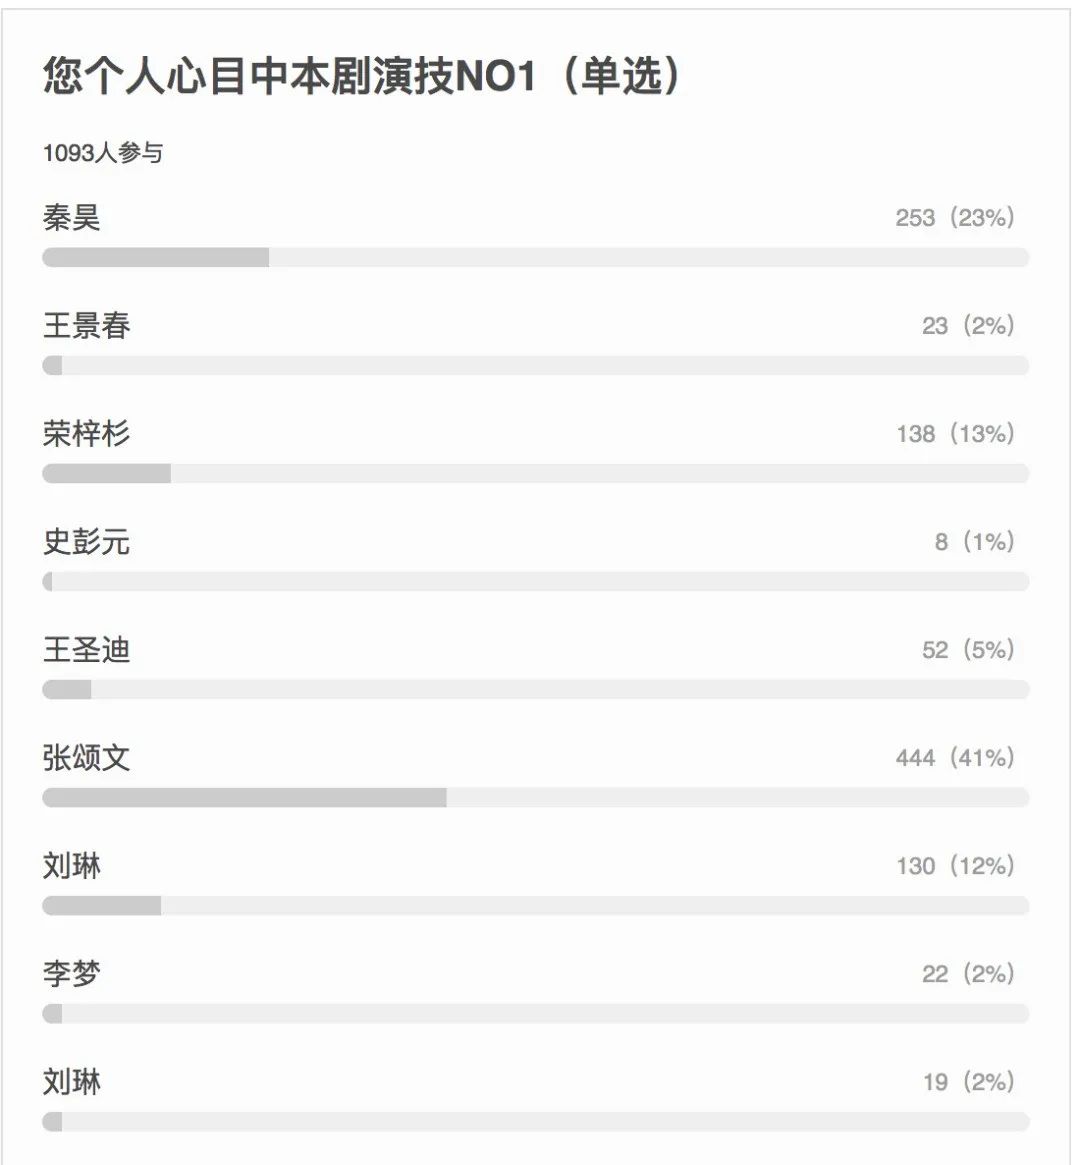The height and width of the screenshot is (1165, 1080).
Task: Click the 444 (41%) vote count
Action: 955,758
